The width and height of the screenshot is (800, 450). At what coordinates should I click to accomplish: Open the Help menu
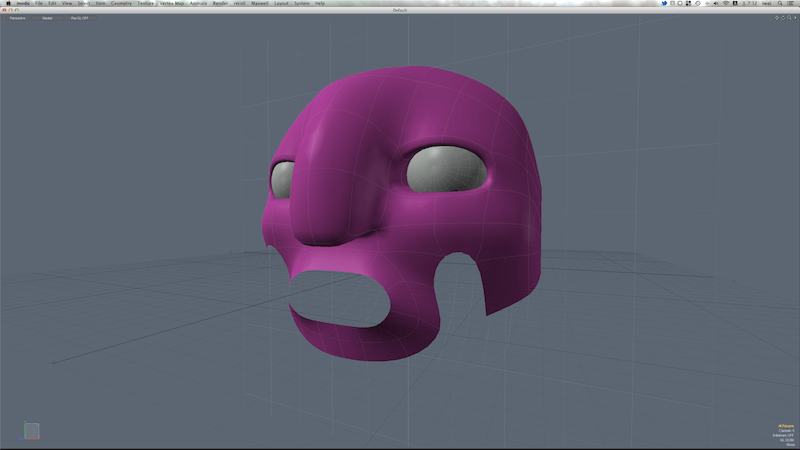click(x=320, y=3)
